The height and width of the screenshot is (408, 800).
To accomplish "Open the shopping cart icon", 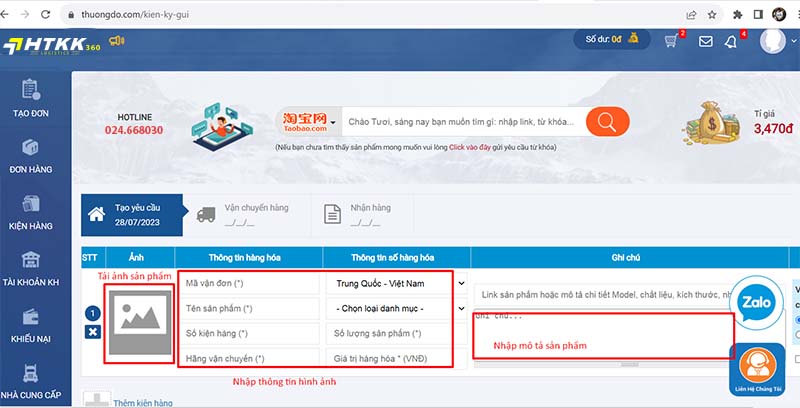I will click(672, 41).
